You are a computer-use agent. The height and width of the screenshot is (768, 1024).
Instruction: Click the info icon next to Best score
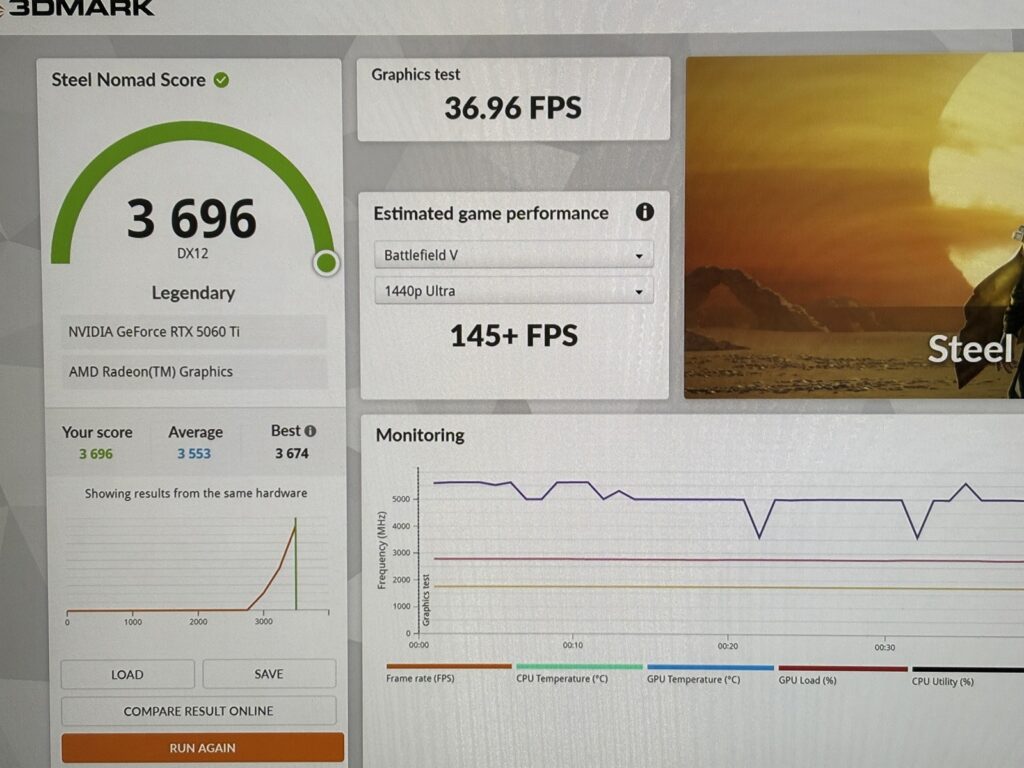pyautogui.click(x=310, y=431)
